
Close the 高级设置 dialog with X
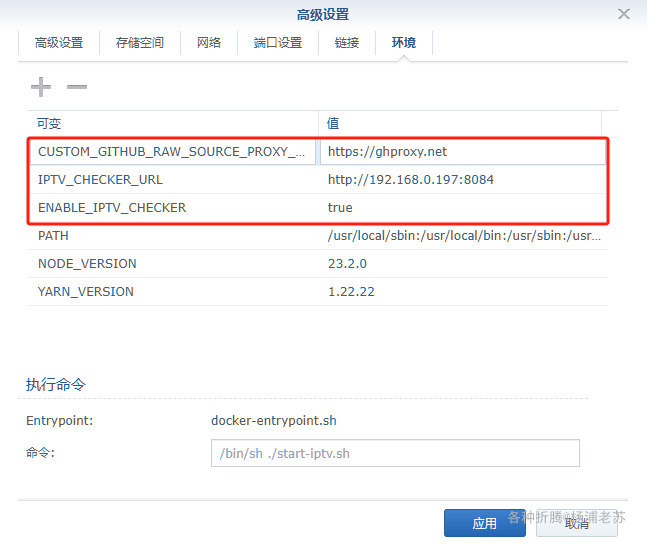pyautogui.click(x=623, y=14)
